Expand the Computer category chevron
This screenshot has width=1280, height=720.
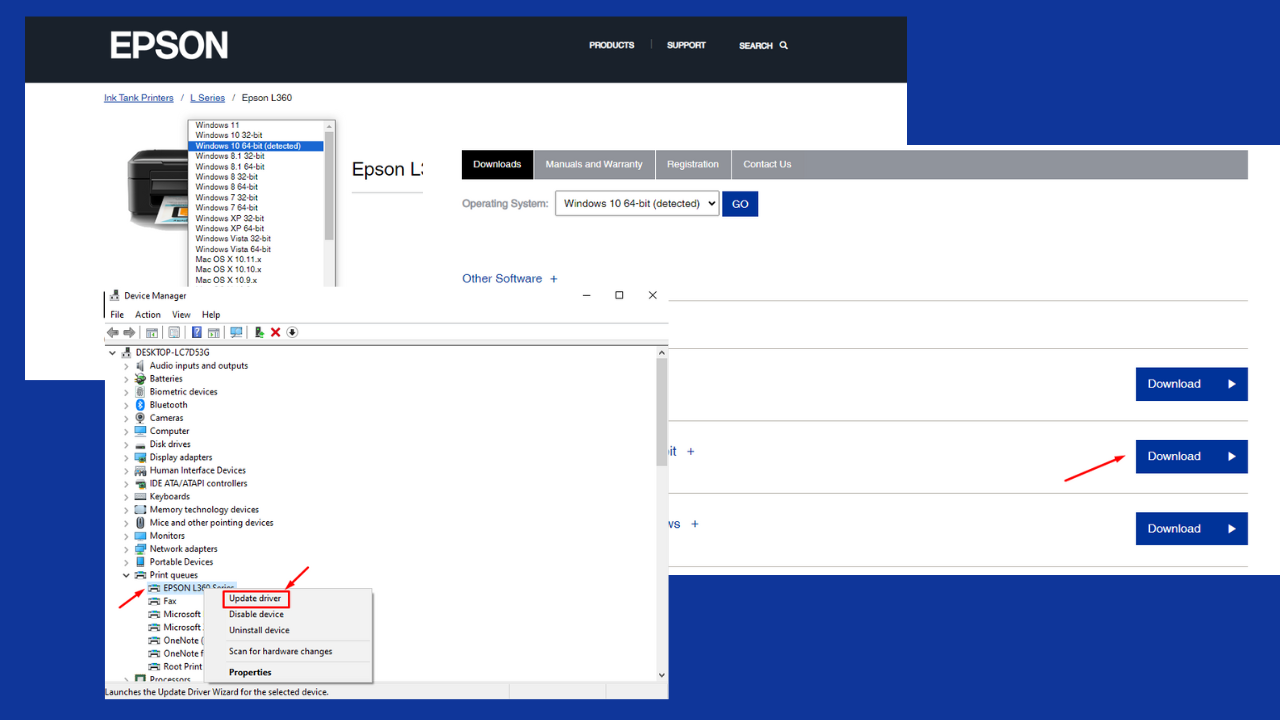126,431
